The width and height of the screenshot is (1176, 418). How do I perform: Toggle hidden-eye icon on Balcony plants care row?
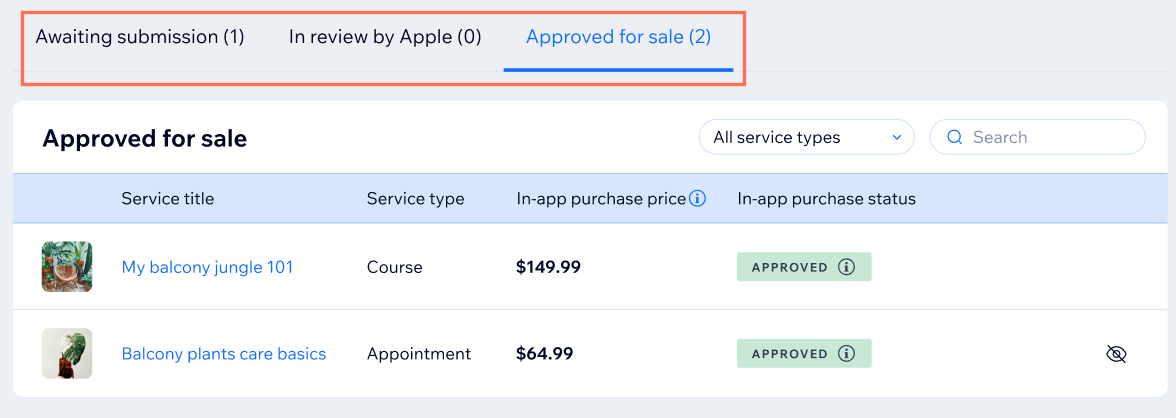(1117, 354)
